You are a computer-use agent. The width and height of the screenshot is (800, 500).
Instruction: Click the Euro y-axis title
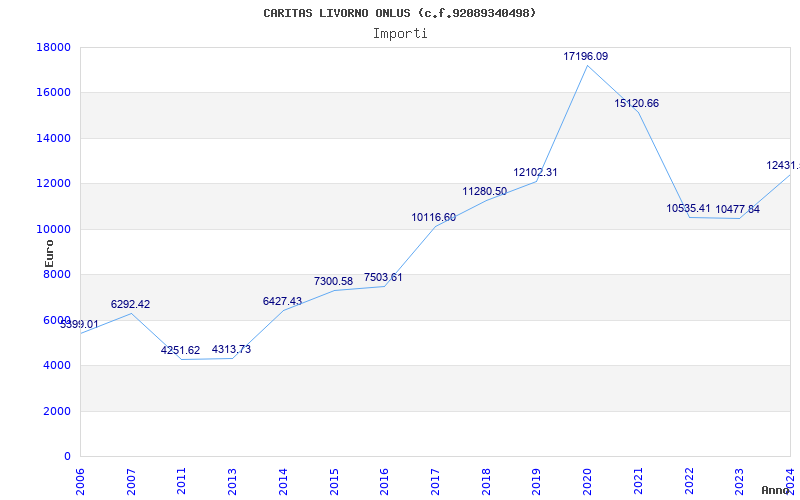[x=49, y=254]
